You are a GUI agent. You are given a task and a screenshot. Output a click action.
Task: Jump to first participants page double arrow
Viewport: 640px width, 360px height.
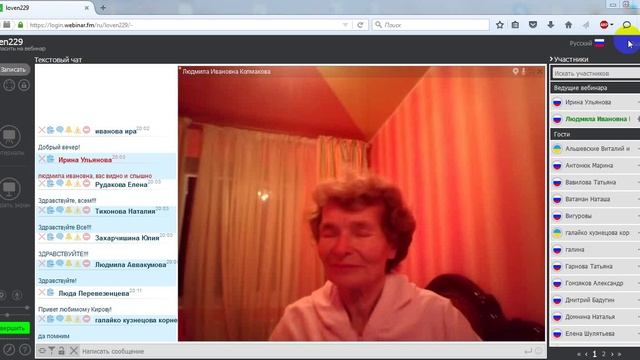[x=579, y=354]
